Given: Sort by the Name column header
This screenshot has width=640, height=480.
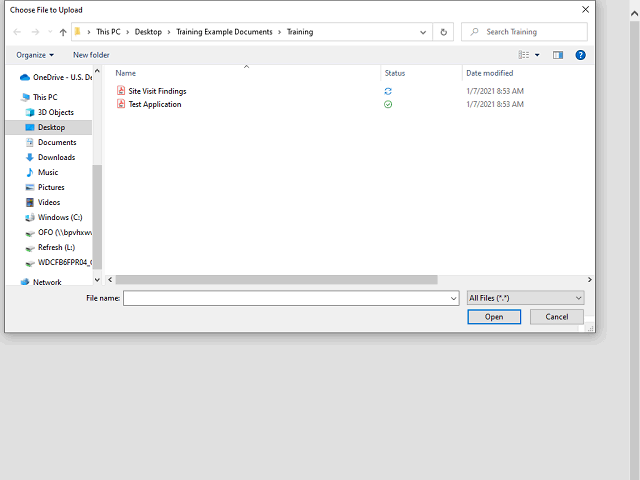Looking at the screenshot, I should [x=125, y=73].
